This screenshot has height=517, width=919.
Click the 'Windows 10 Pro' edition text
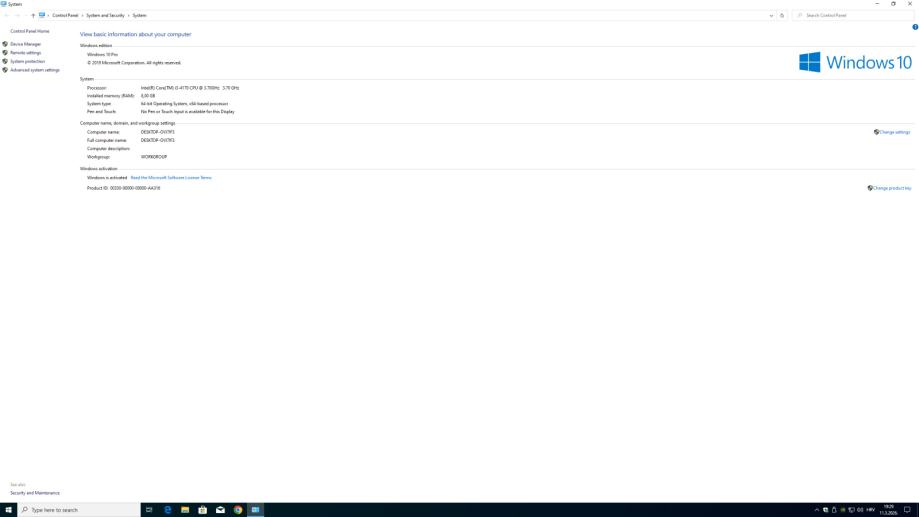pyautogui.click(x=102, y=55)
